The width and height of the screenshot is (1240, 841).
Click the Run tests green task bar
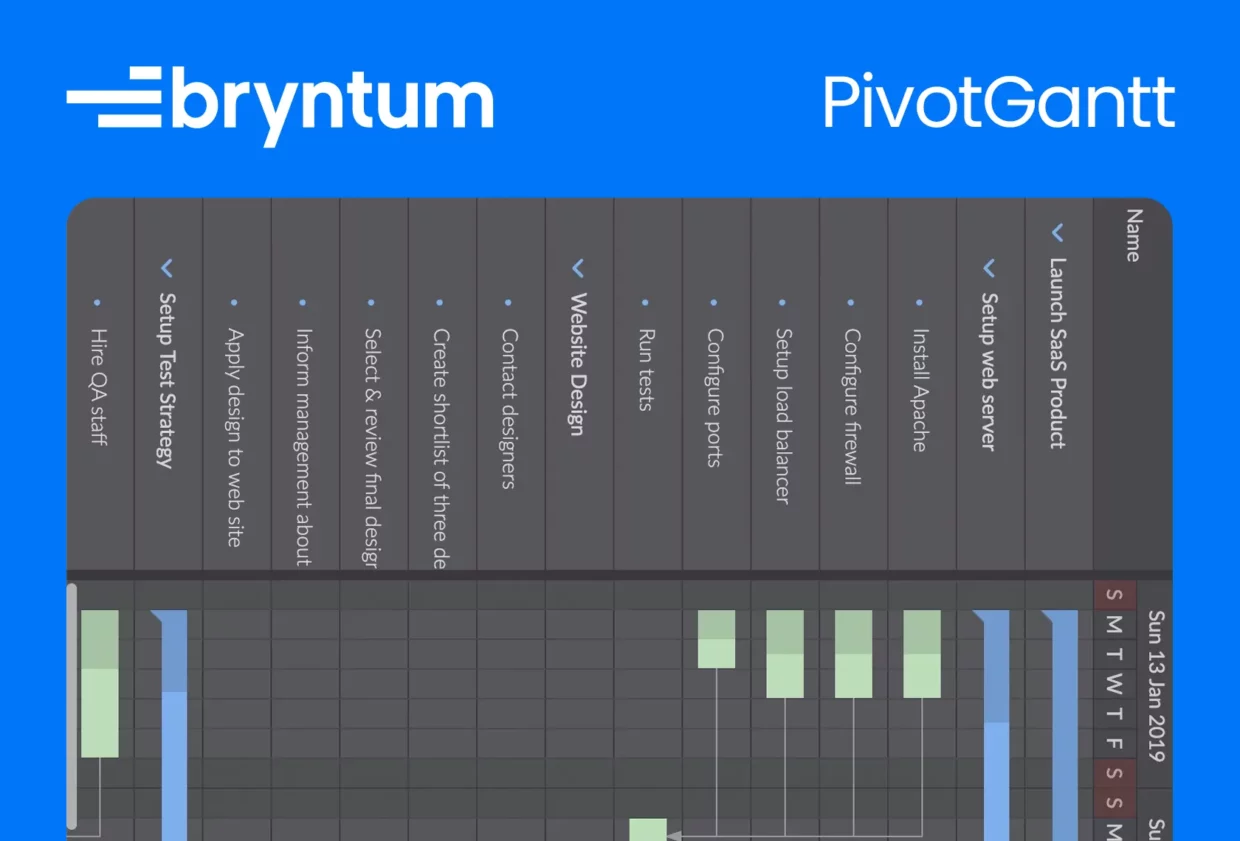(x=648, y=830)
